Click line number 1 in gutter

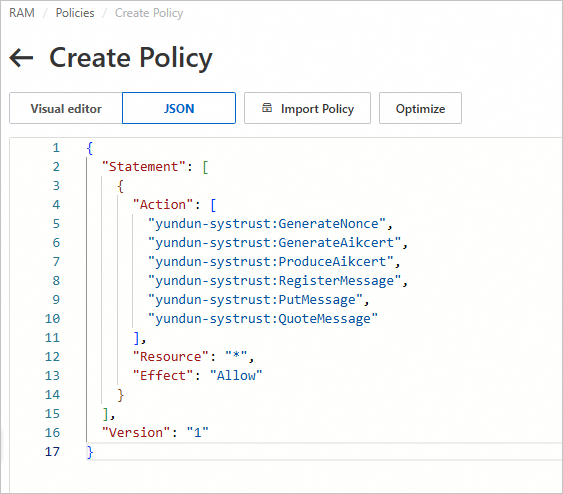56,148
